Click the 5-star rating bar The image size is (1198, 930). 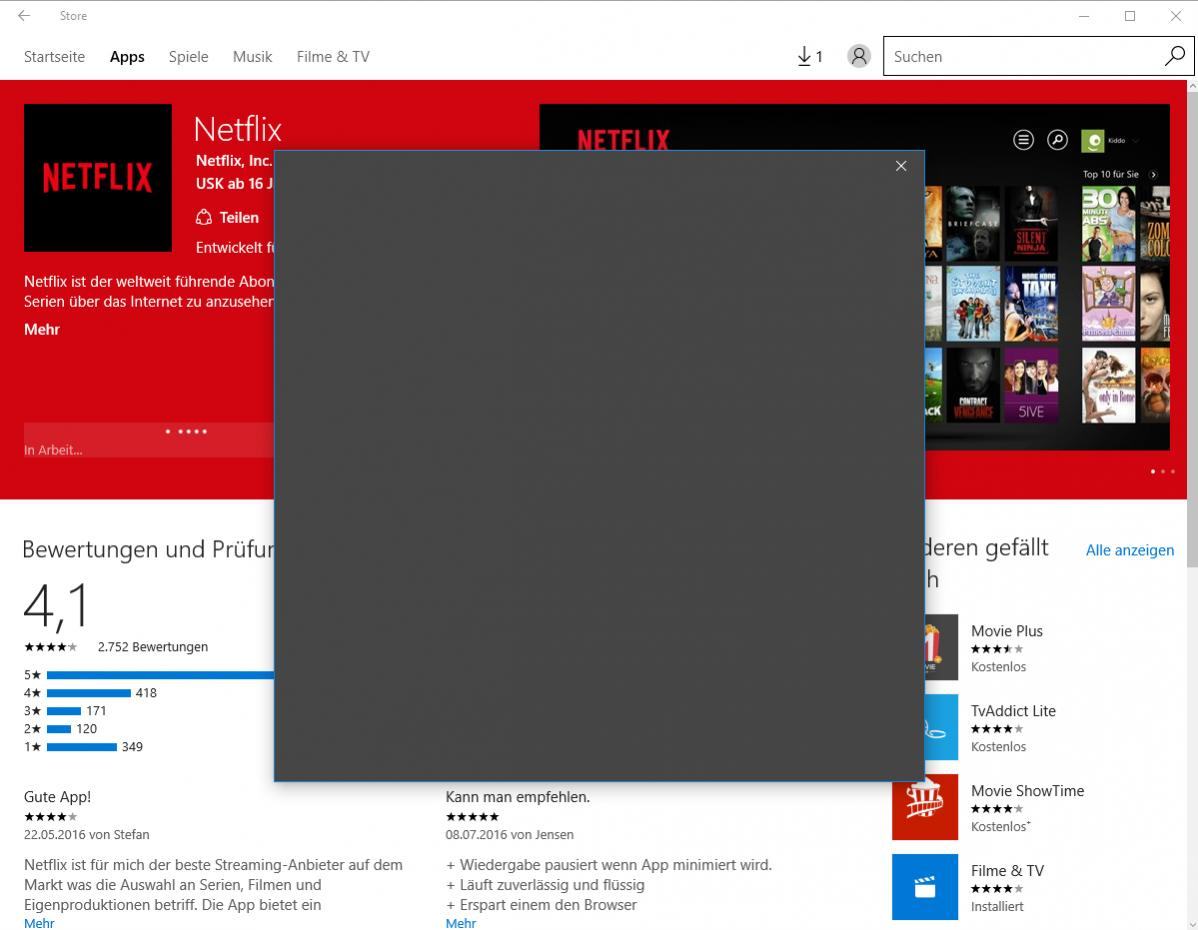pyautogui.click(x=160, y=675)
